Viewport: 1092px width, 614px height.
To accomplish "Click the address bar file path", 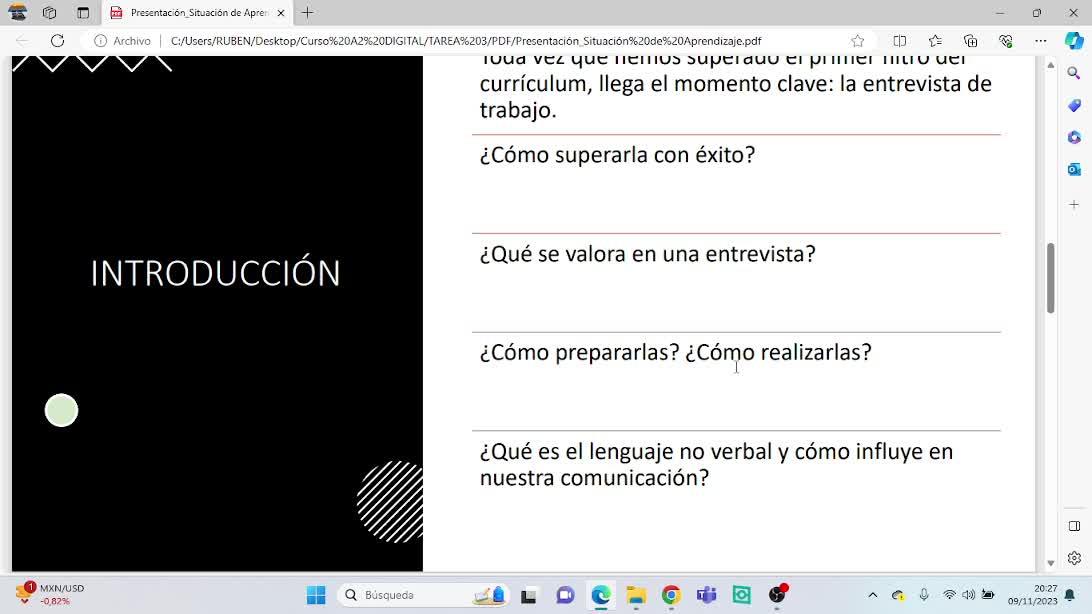I will coord(466,41).
